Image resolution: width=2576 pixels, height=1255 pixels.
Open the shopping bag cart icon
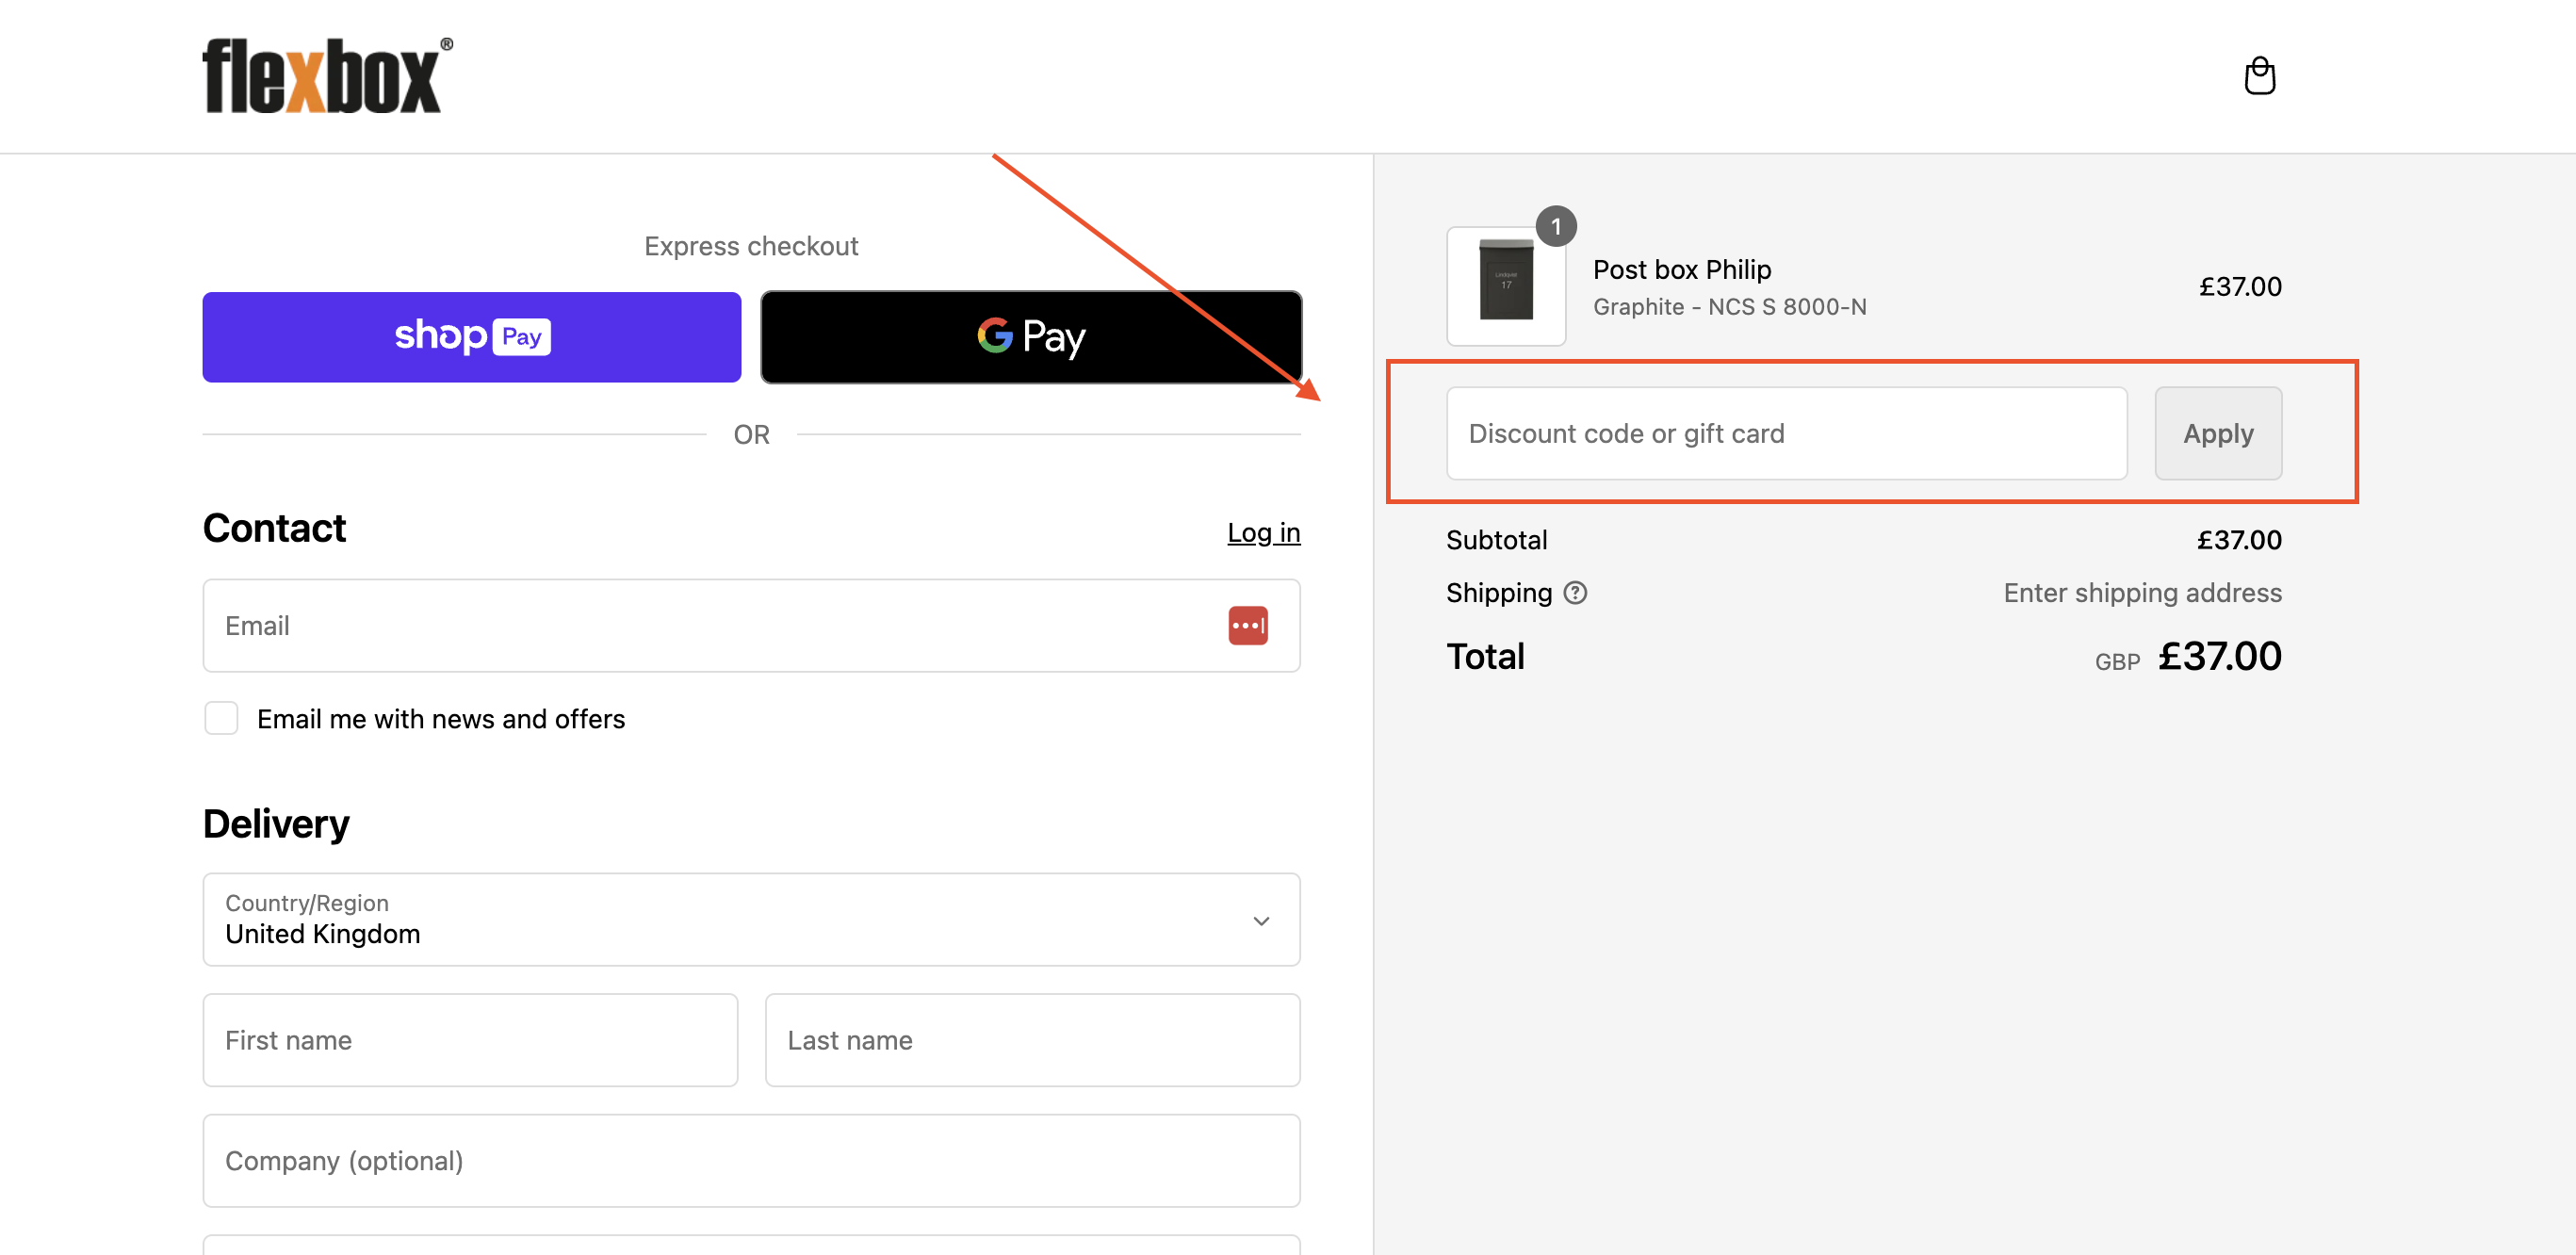(x=2259, y=76)
